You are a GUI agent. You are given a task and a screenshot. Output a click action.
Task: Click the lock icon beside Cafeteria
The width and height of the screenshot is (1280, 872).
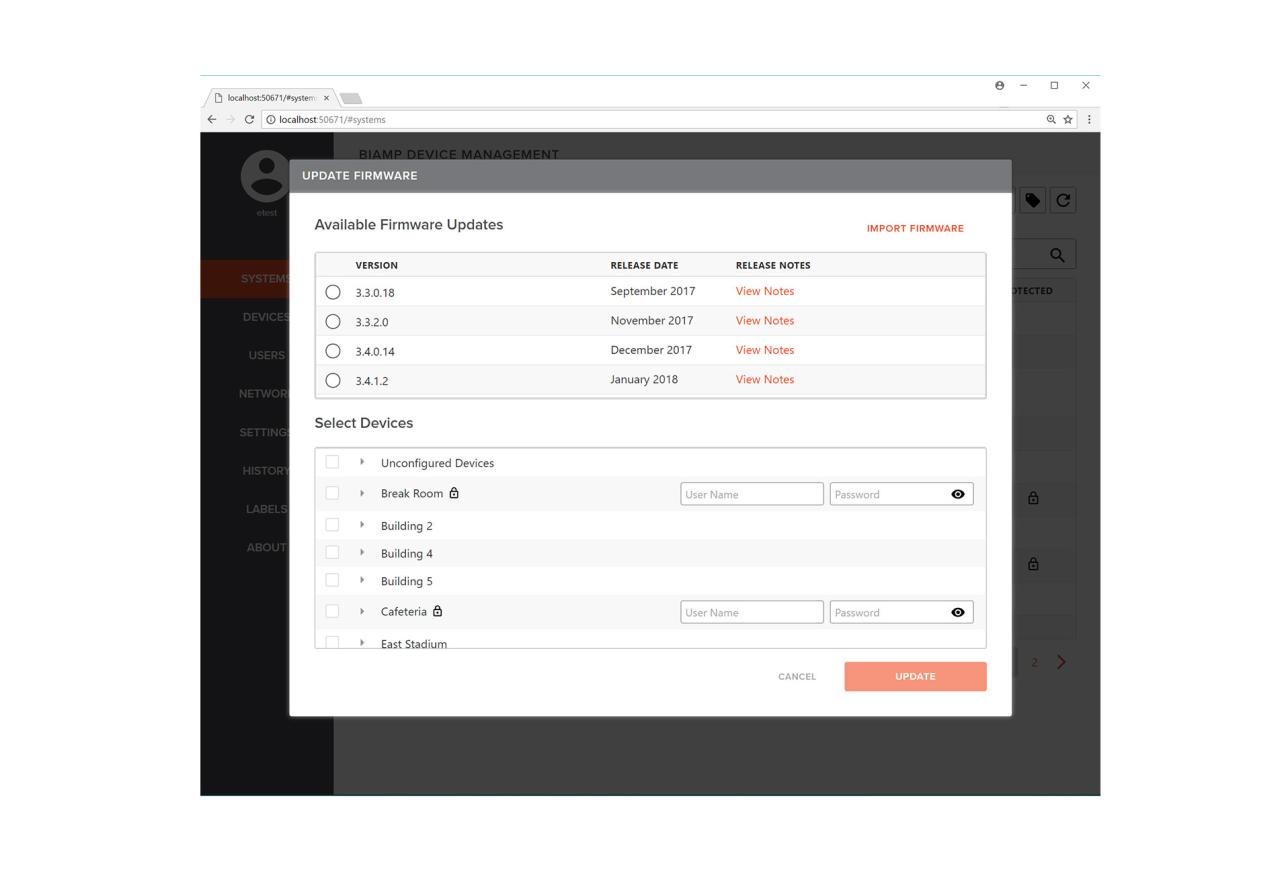pyautogui.click(x=437, y=610)
